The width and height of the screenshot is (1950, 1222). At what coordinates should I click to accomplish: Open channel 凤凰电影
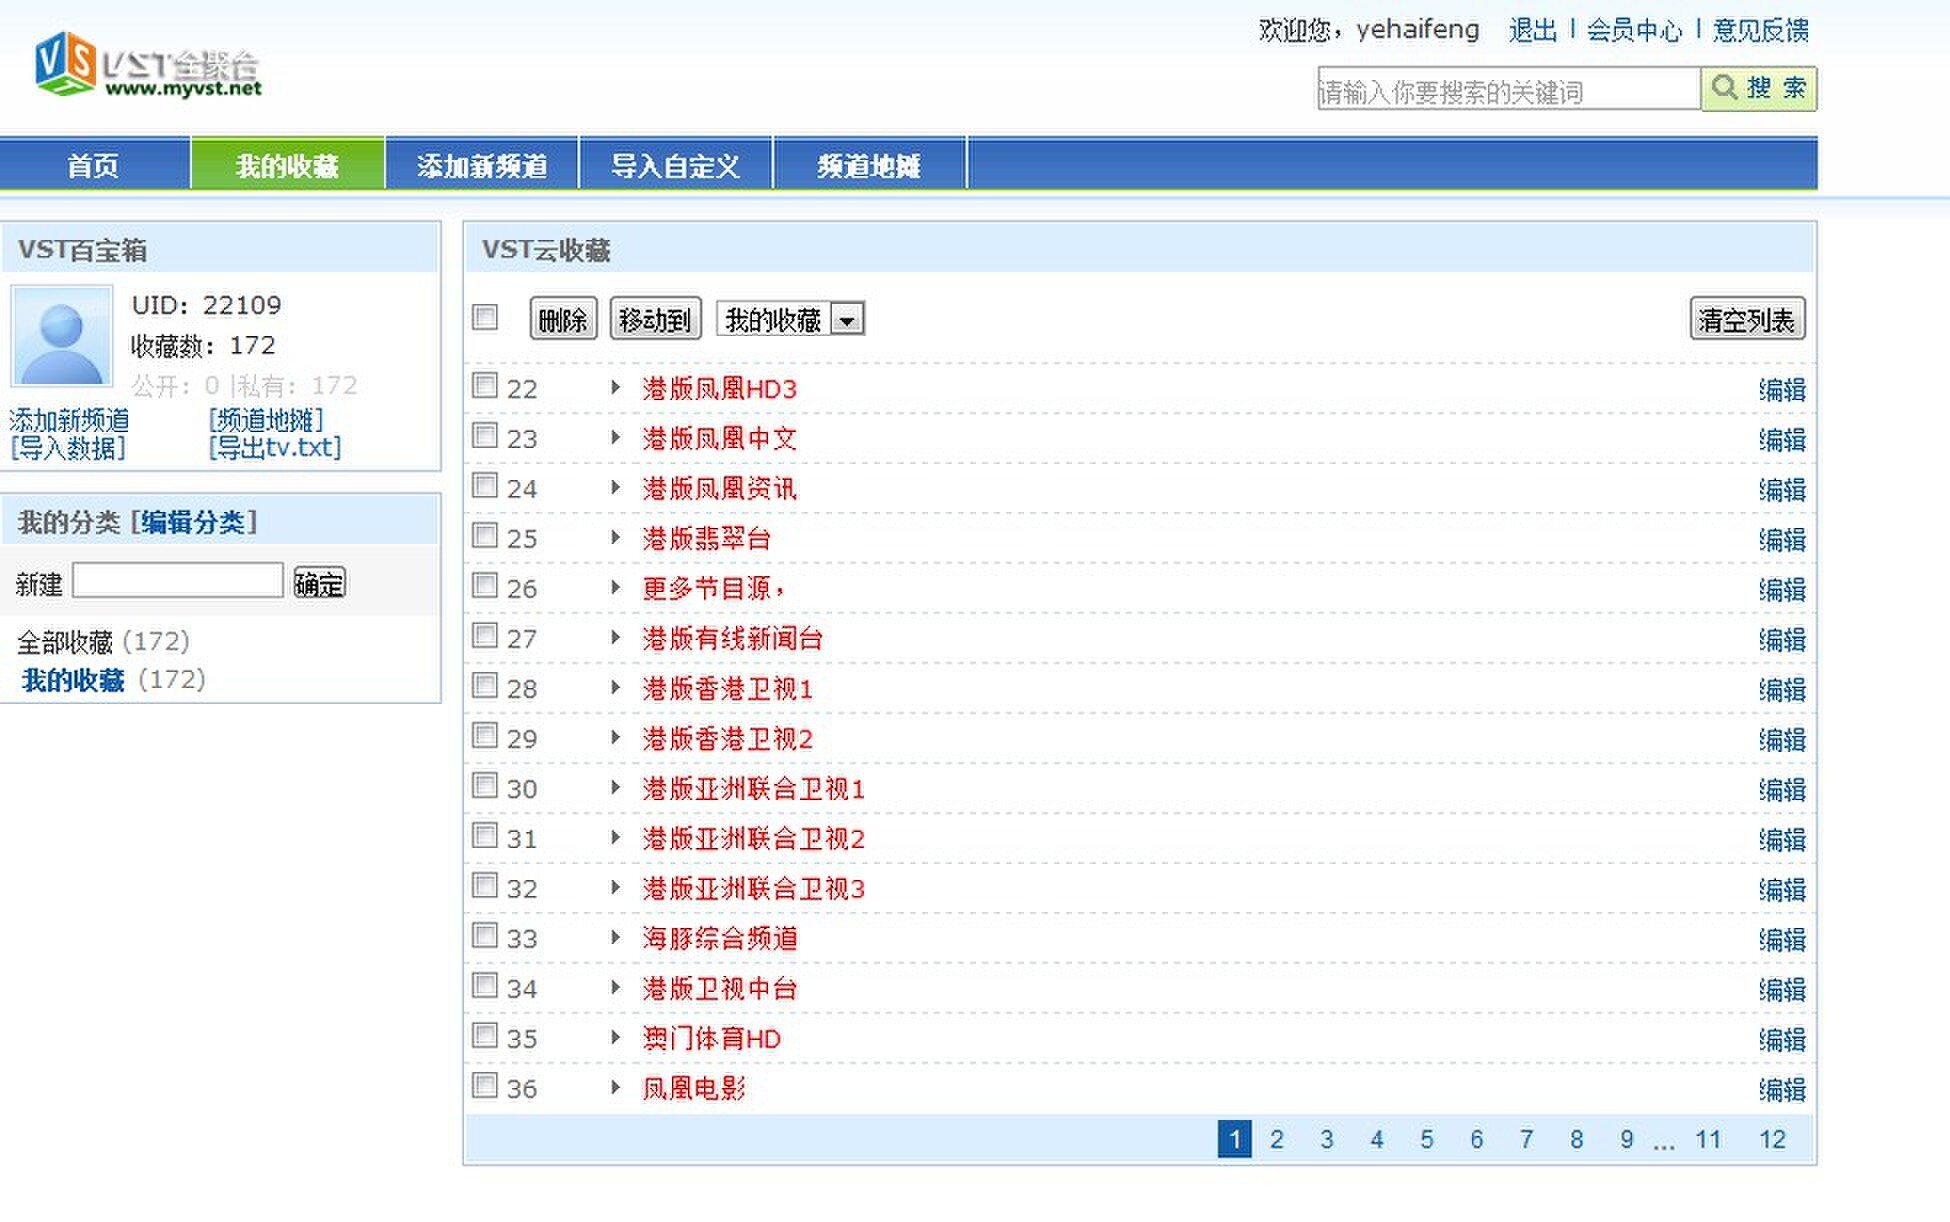tap(693, 1089)
